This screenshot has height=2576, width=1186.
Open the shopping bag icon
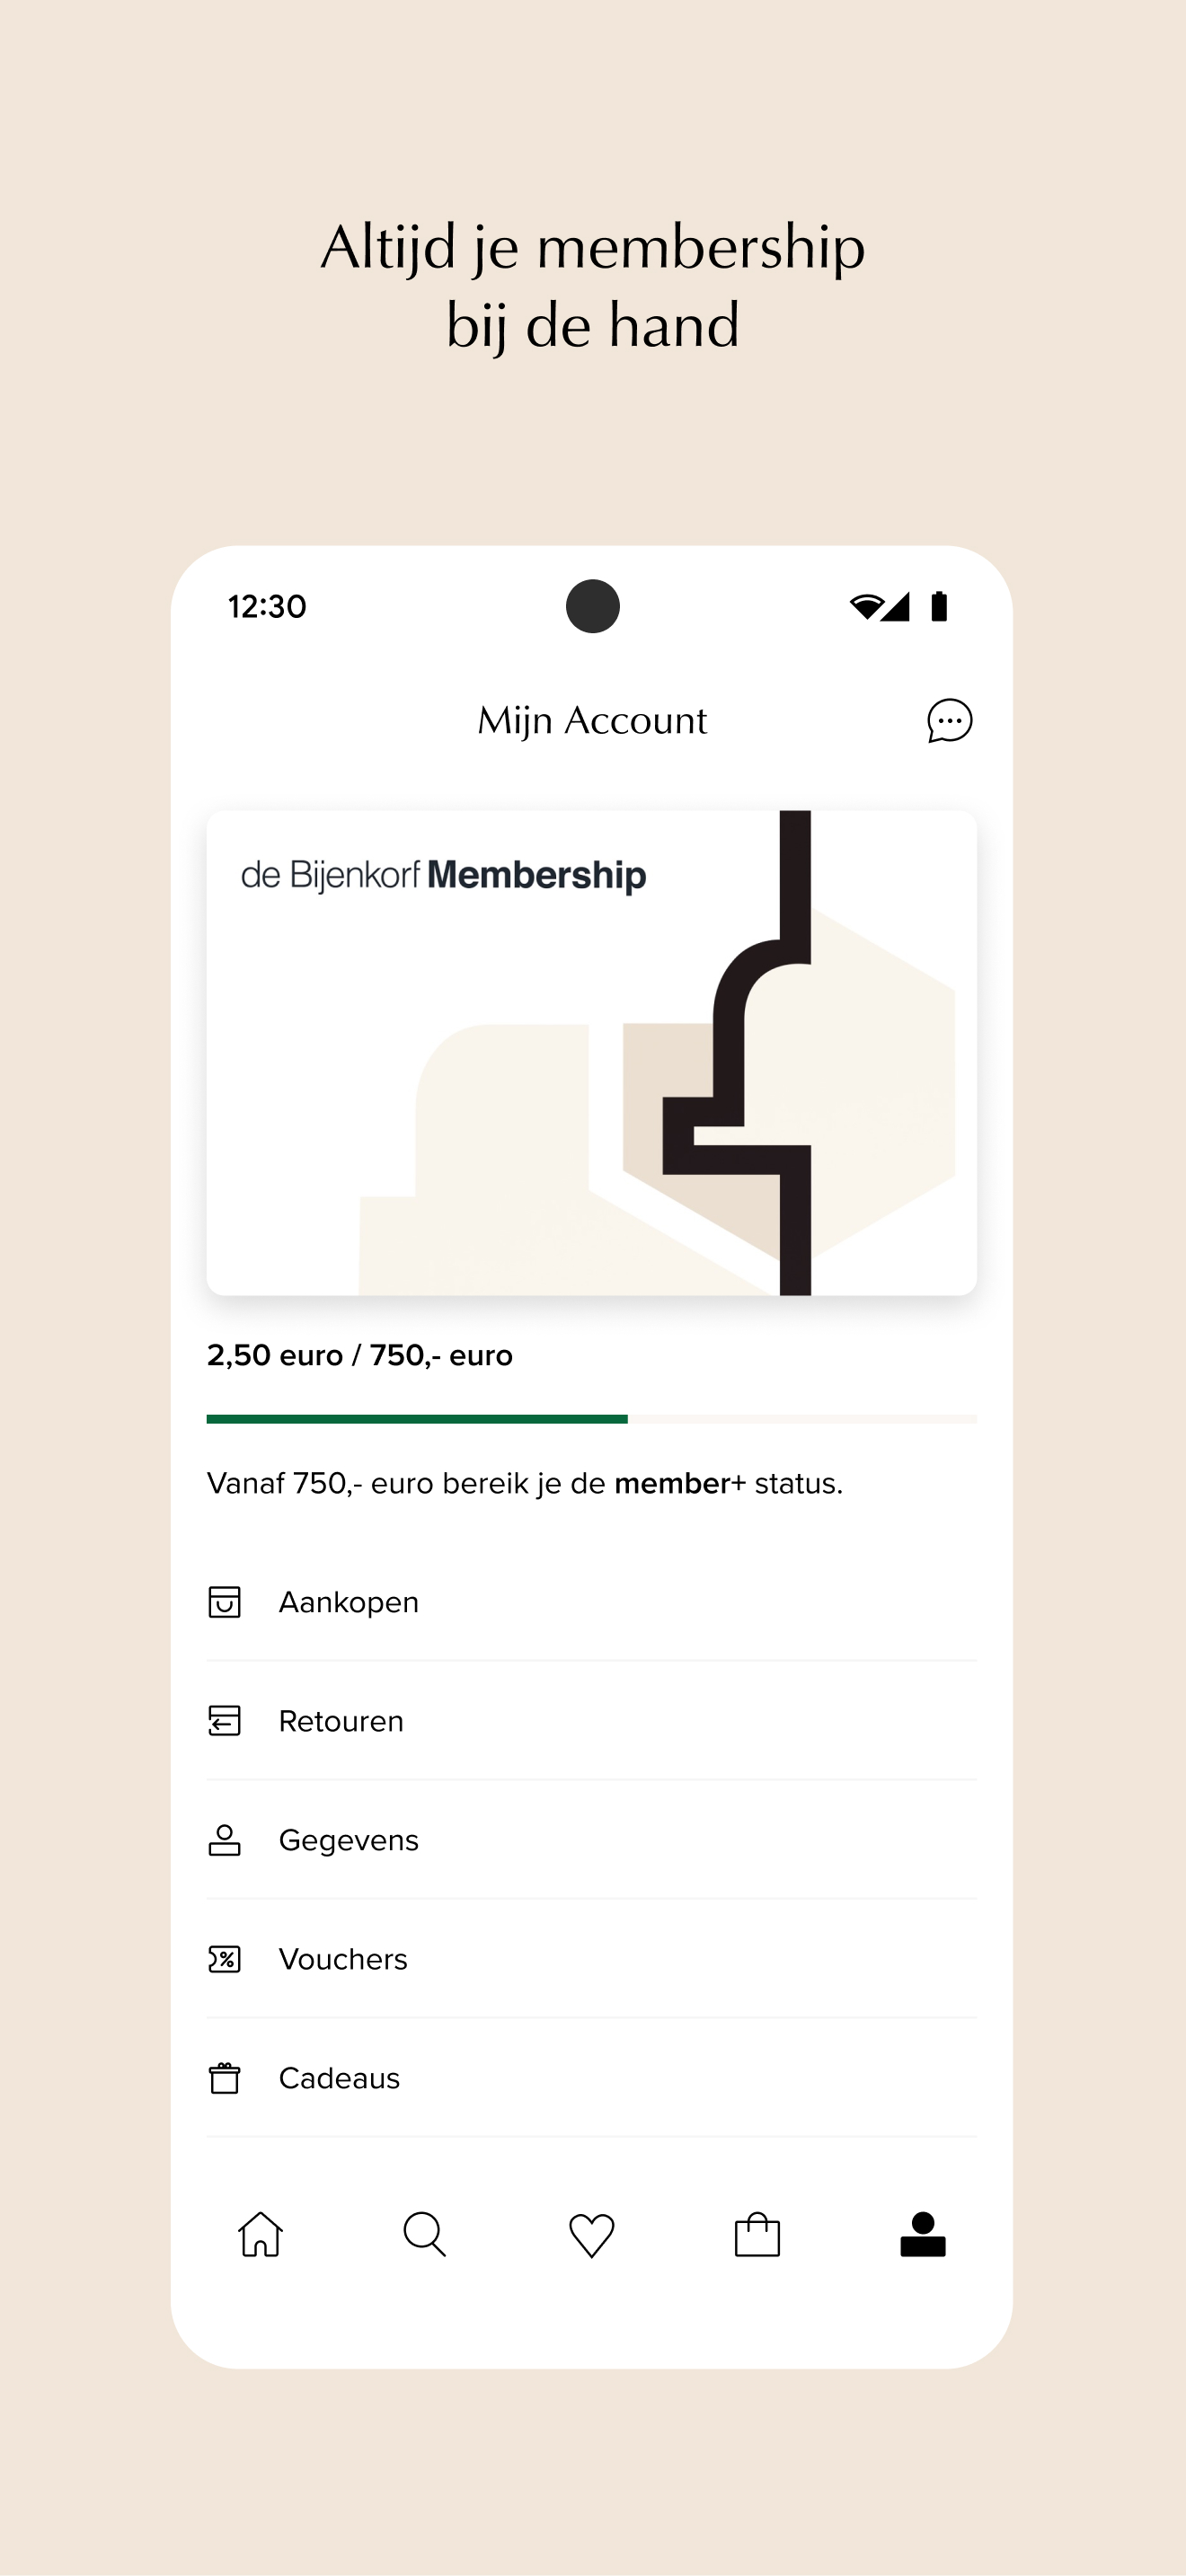click(x=757, y=2234)
